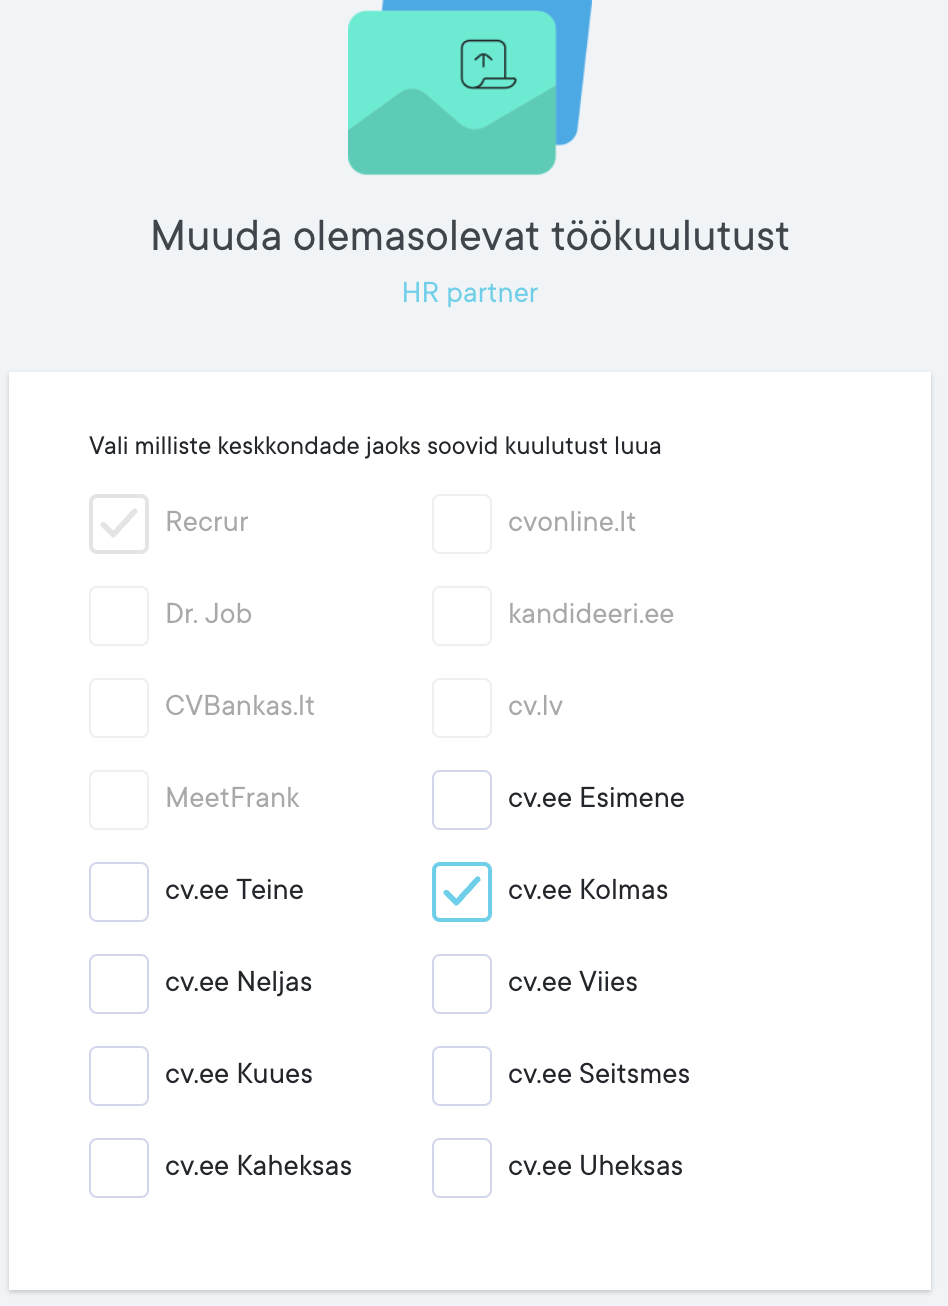Click the Muuda olemasolevat töökuulutust heading
The image size is (948, 1306).
(470, 236)
